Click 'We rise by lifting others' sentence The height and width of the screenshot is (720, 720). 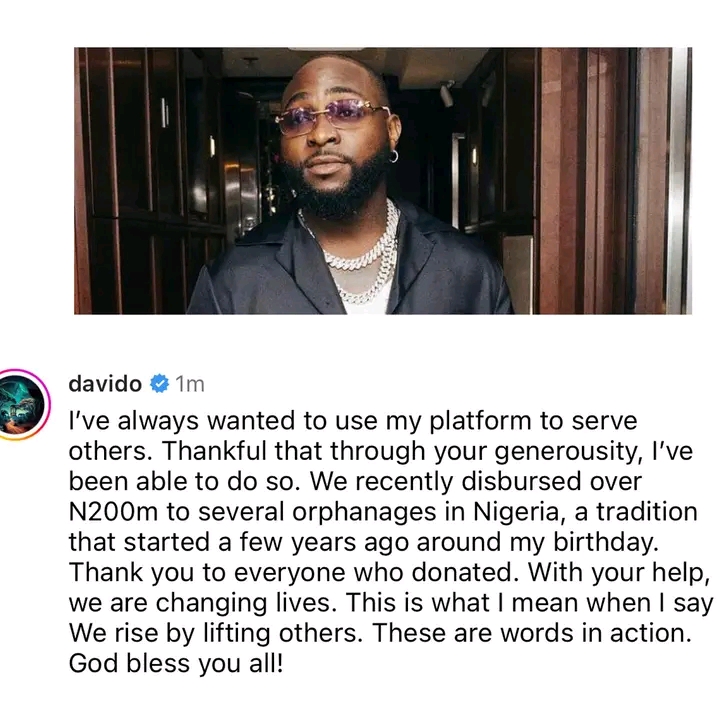click(216, 633)
